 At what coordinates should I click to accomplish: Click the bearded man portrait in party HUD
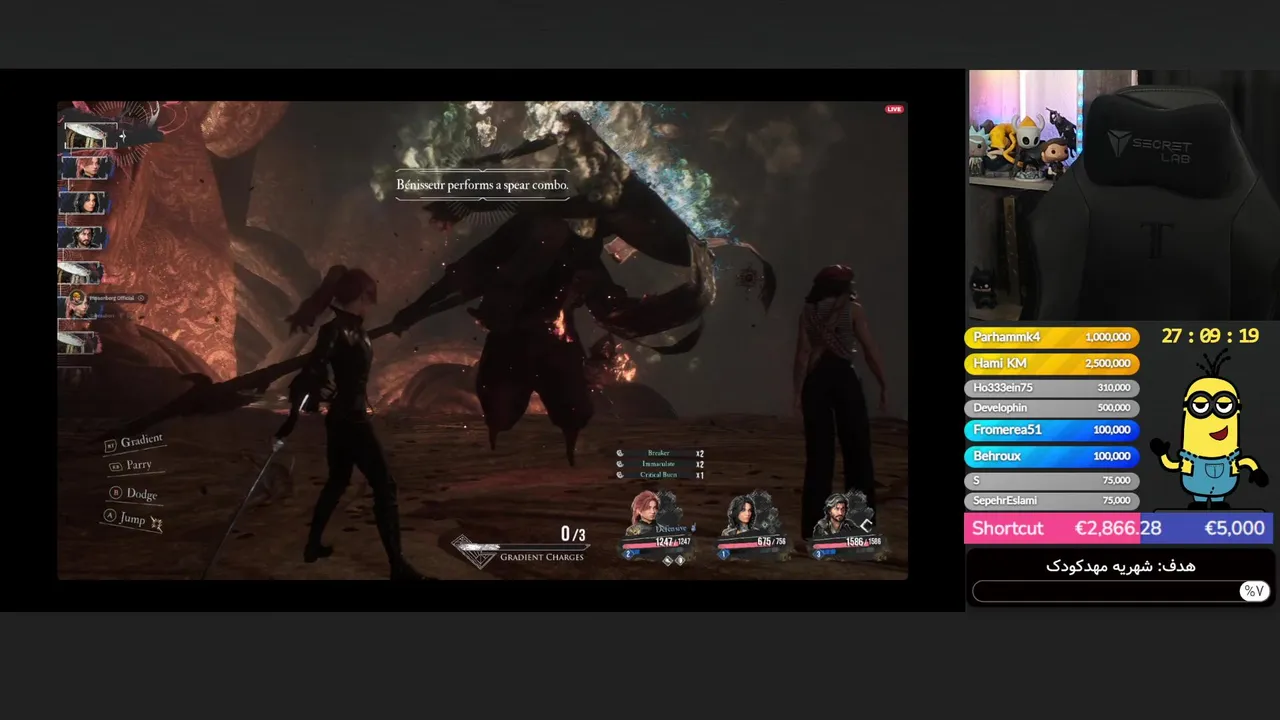(838, 512)
